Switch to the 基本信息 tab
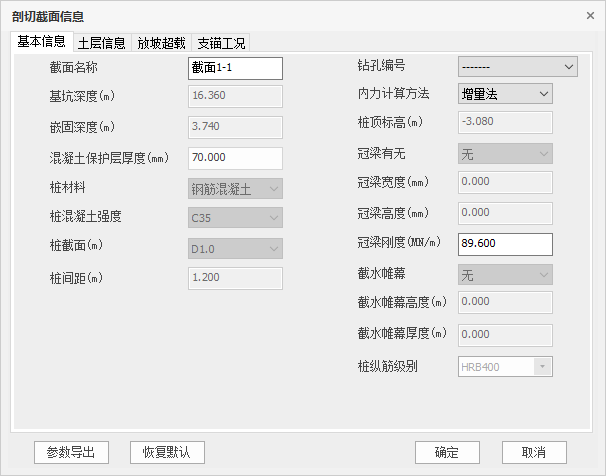 tap(42, 41)
